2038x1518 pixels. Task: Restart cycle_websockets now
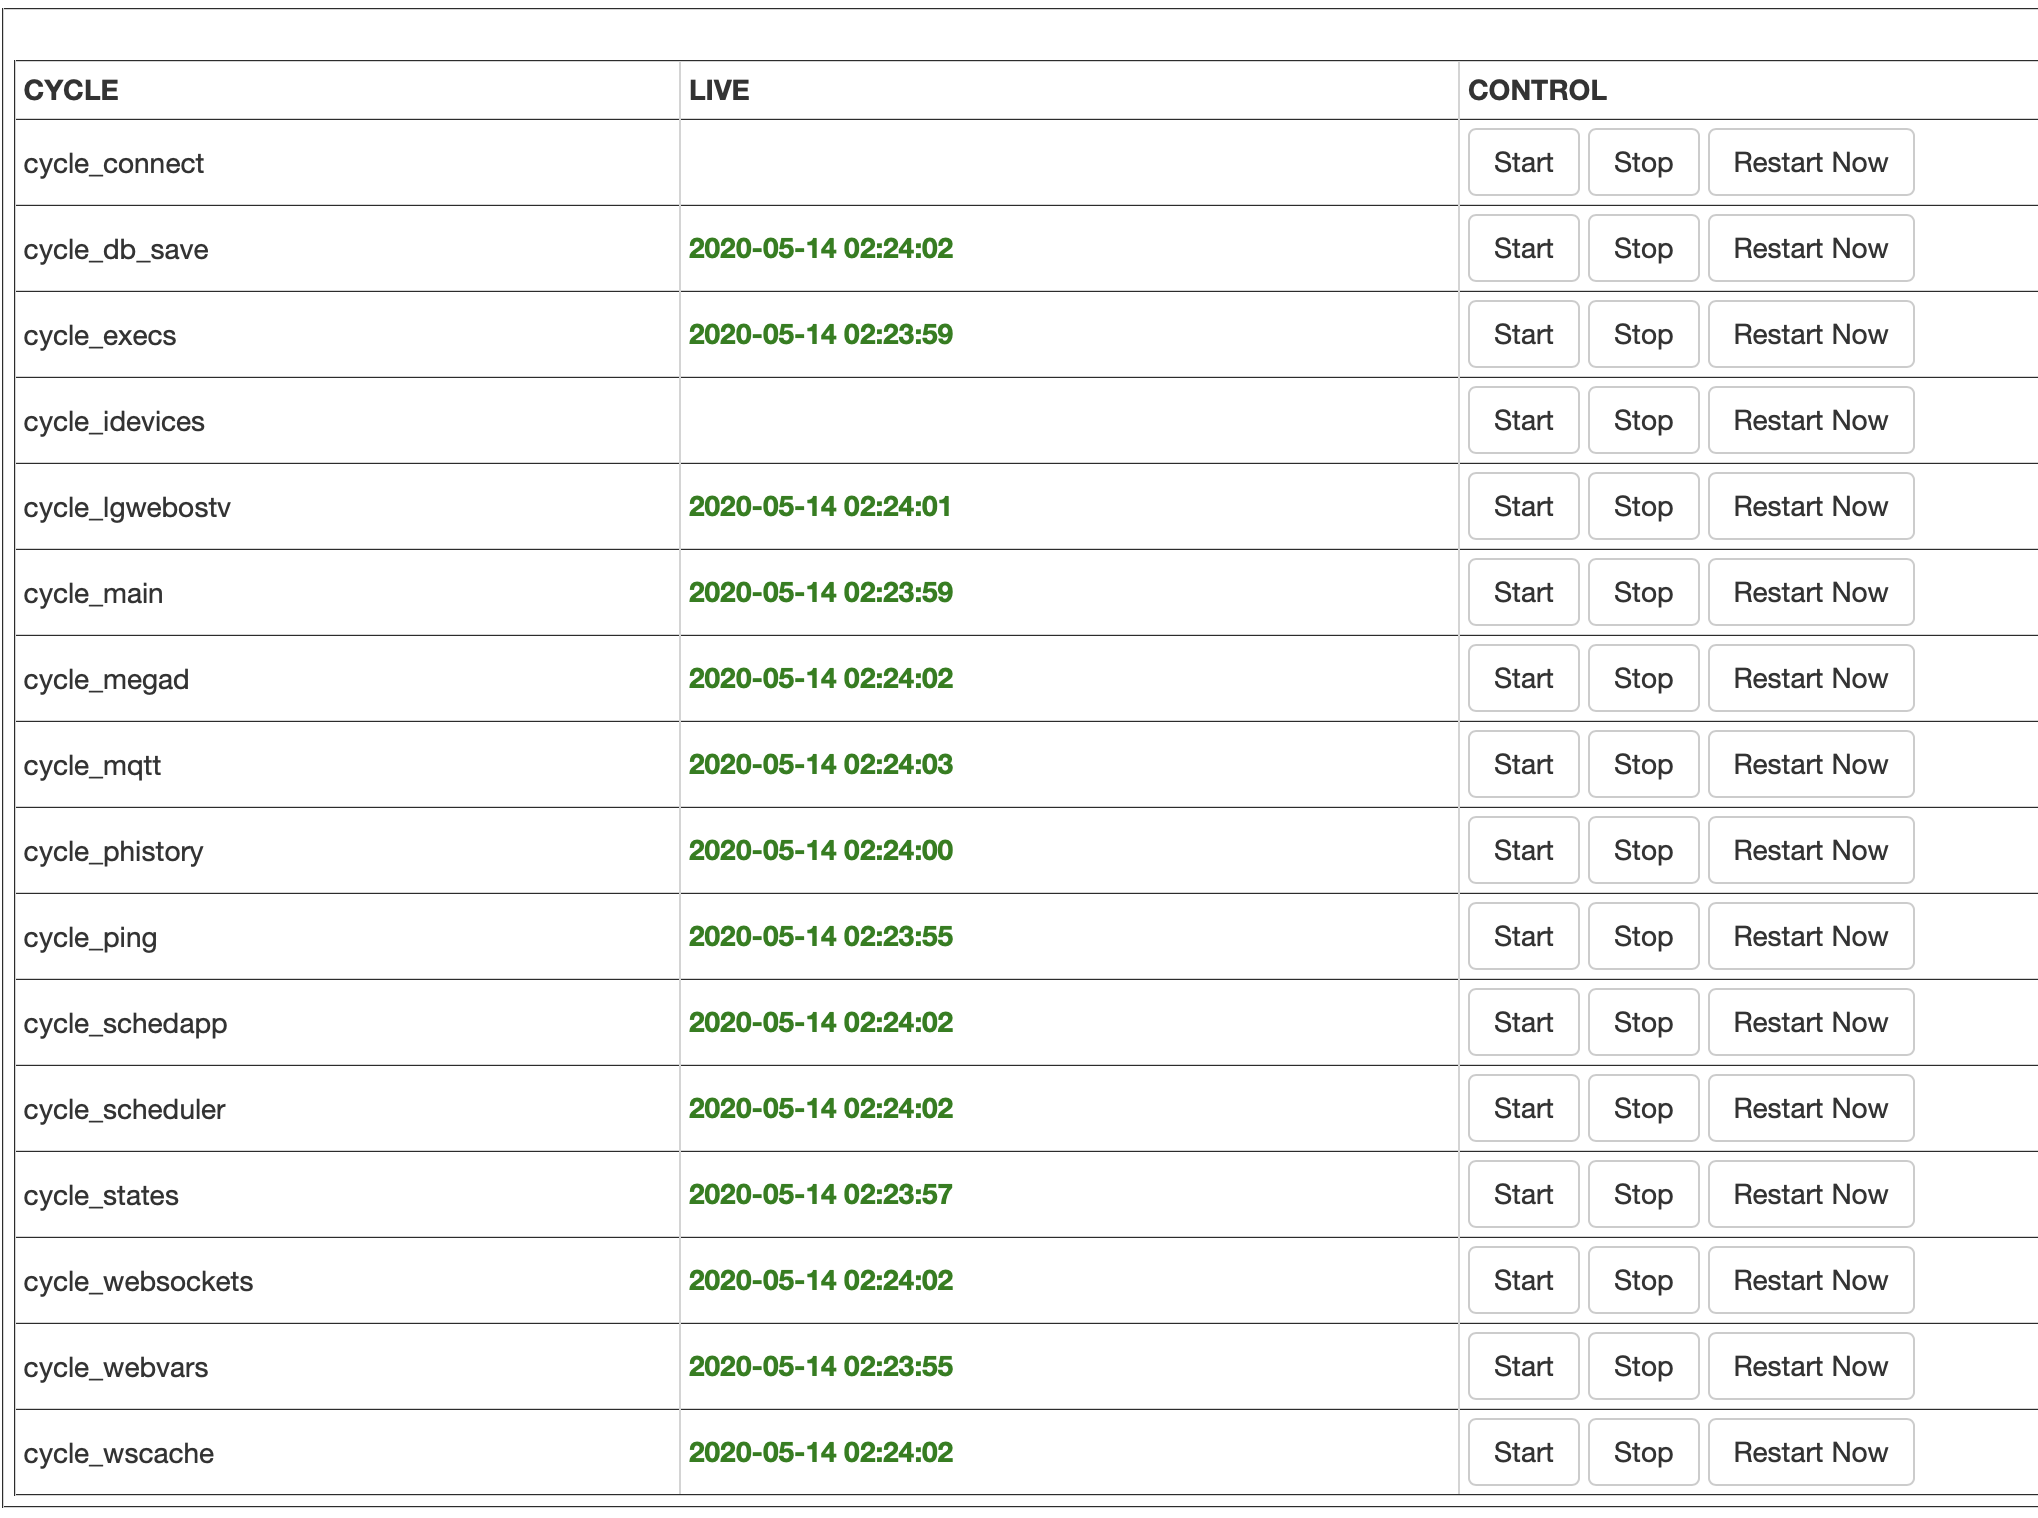click(x=1809, y=1280)
